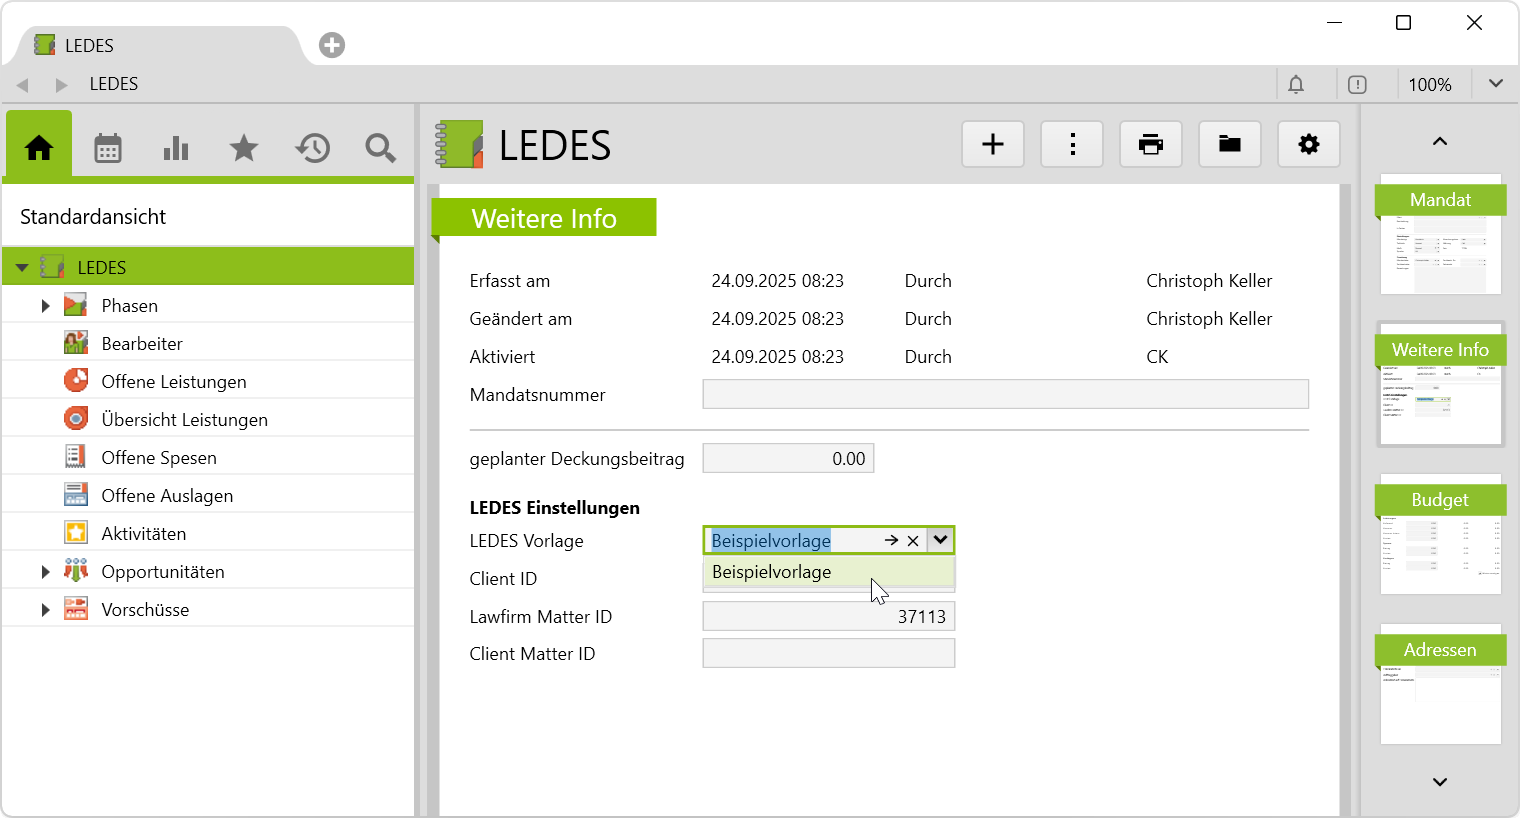Viewport: 1520px width, 818px height.
Task: Expand the Phasen tree node
Action: [x=45, y=306]
